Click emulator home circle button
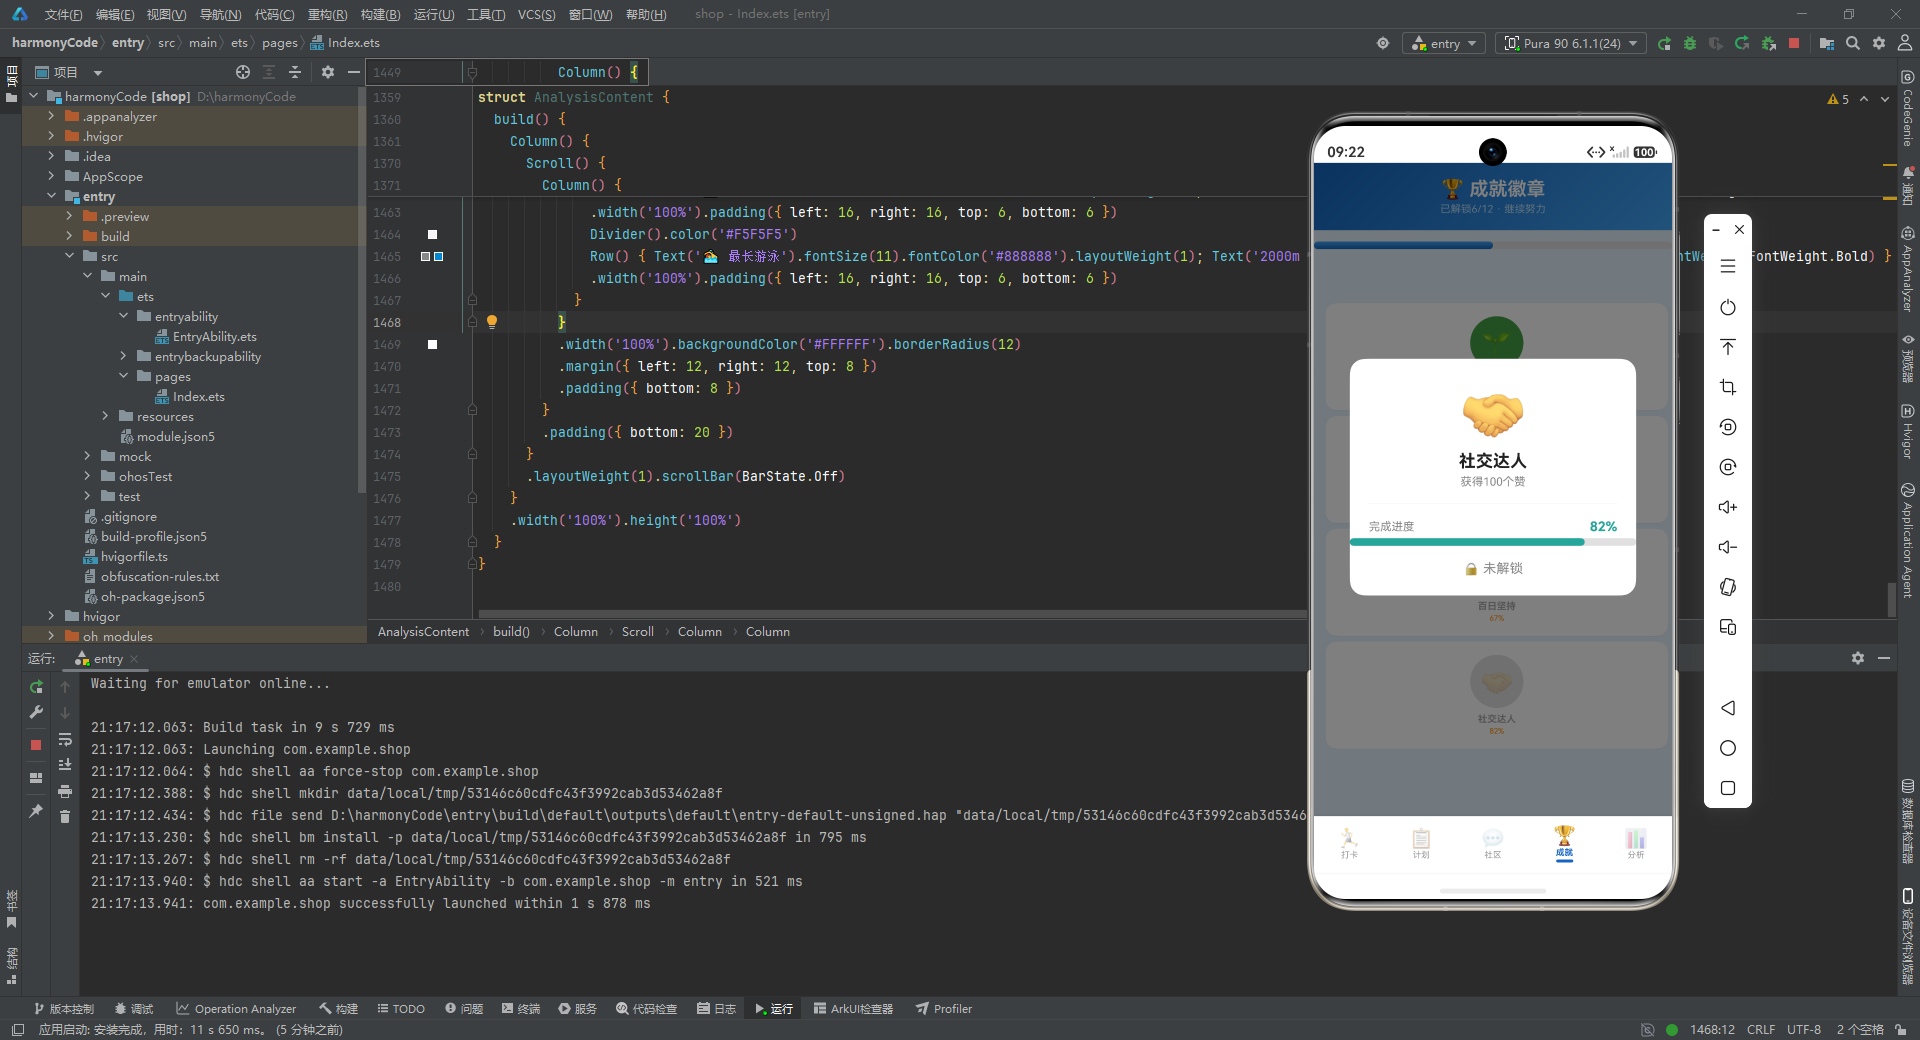This screenshot has width=1920, height=1040. point(1728,748)
